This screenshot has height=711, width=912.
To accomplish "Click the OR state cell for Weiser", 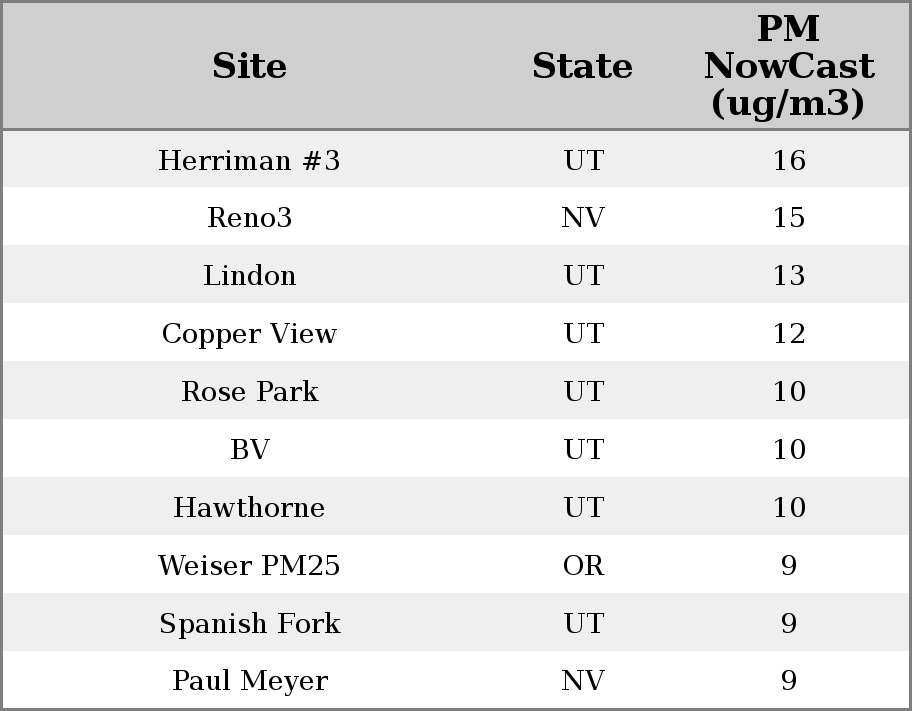I will (x=583, y=566).
